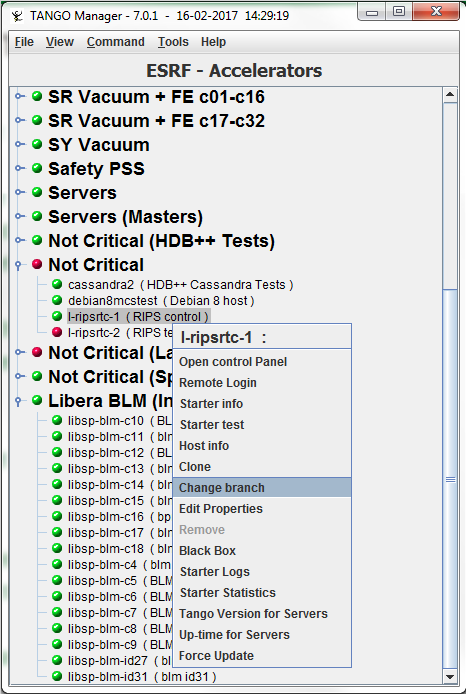
Task: Expand the Safety PSS branch
Action: (x=19, y=168)
